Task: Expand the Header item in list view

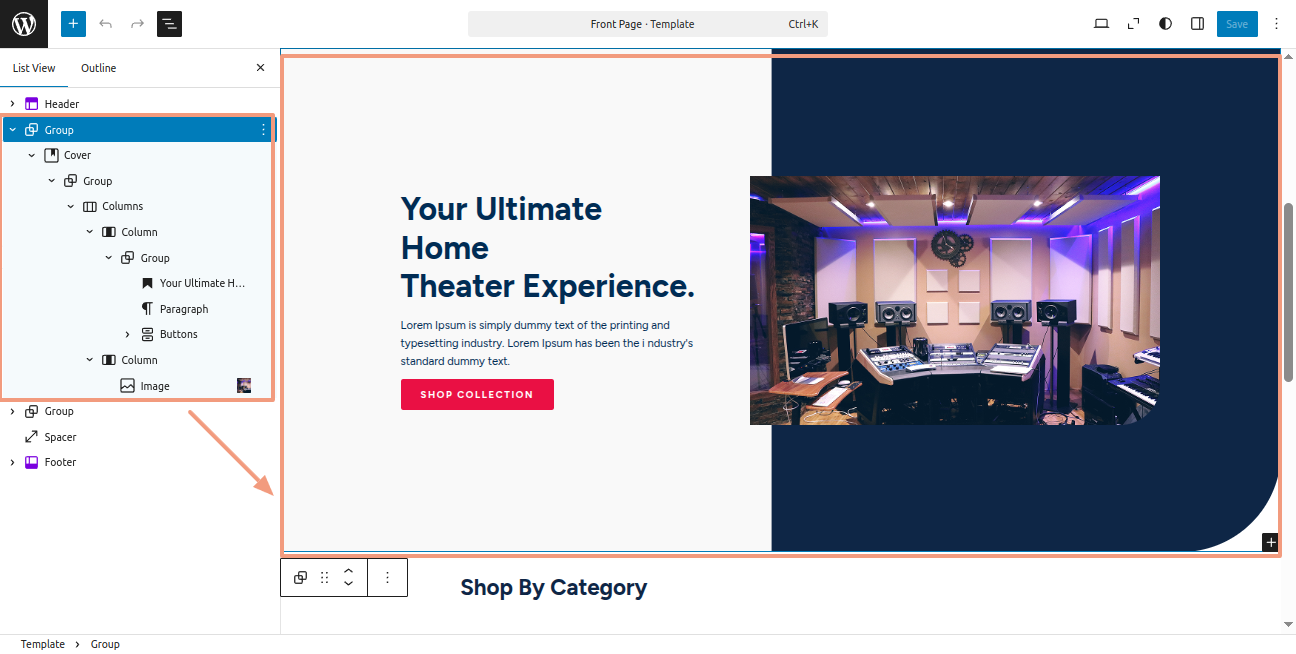Action: pyautogui.click(x=12, y=104)
